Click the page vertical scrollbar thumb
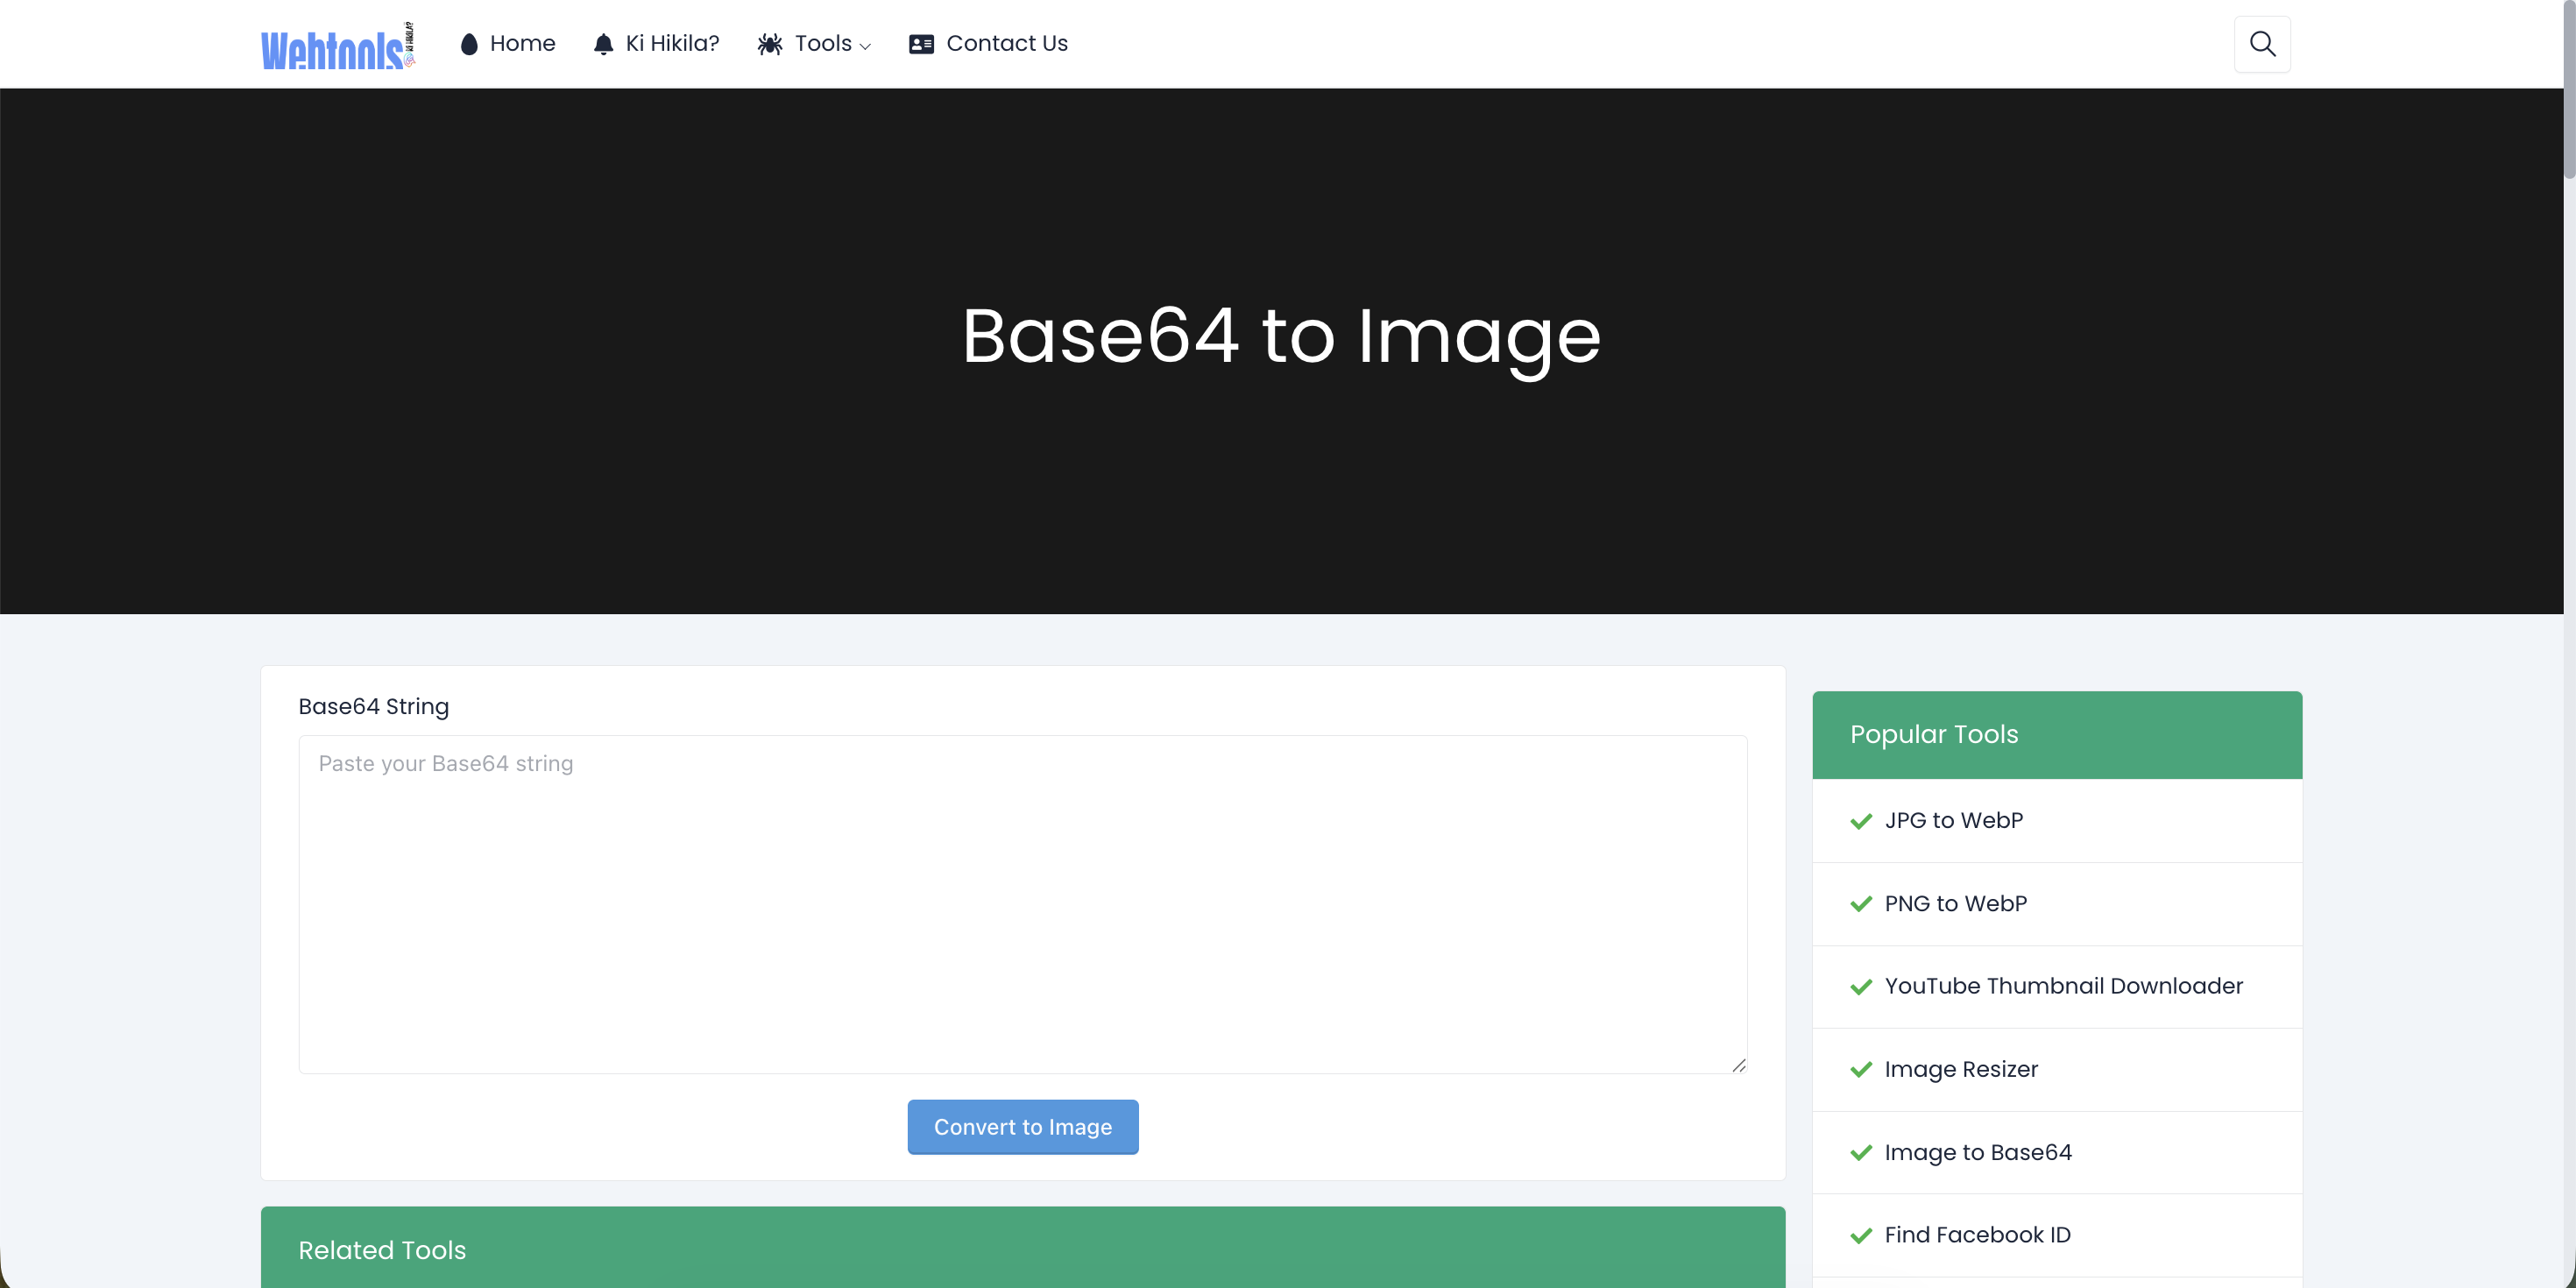The image size is (2576, 1288). (x=2569, y=90)
